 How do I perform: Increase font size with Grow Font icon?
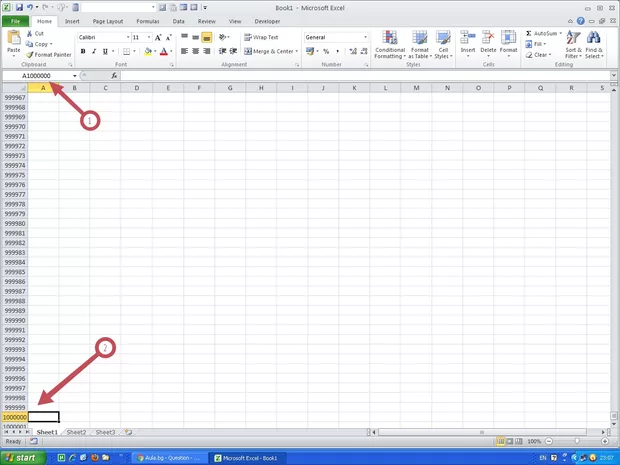click(158, 38)
